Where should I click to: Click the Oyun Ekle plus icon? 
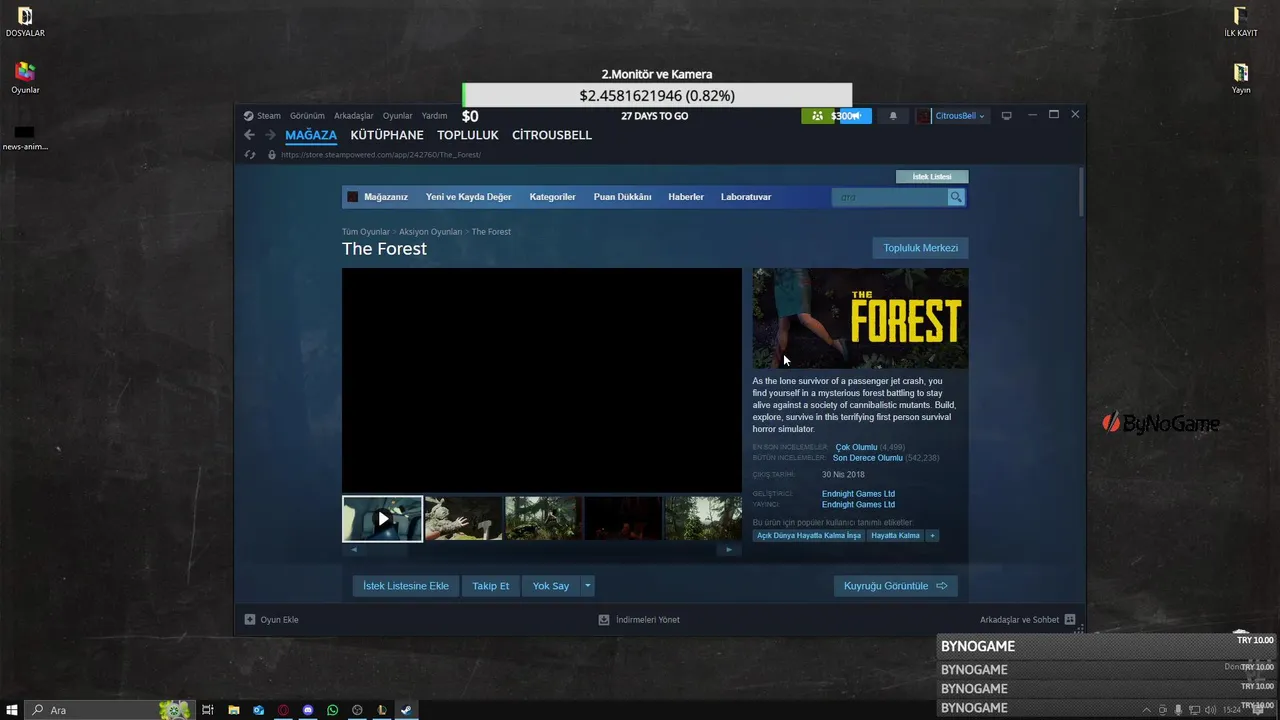(250, 620)
